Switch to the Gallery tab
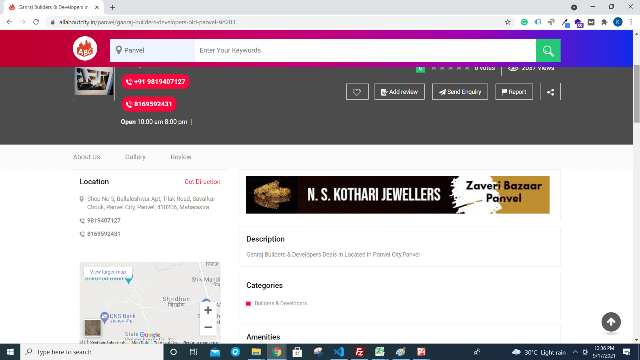 135,157
